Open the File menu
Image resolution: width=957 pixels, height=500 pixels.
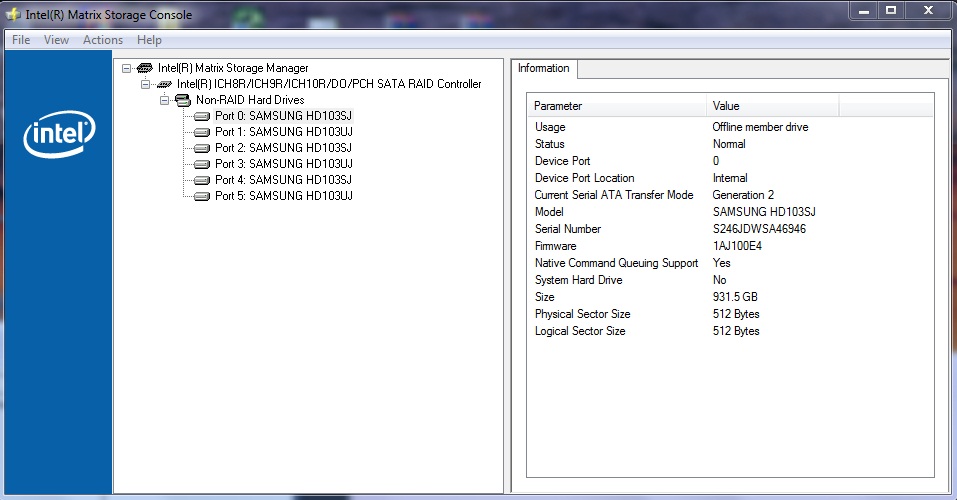(21, 40)
